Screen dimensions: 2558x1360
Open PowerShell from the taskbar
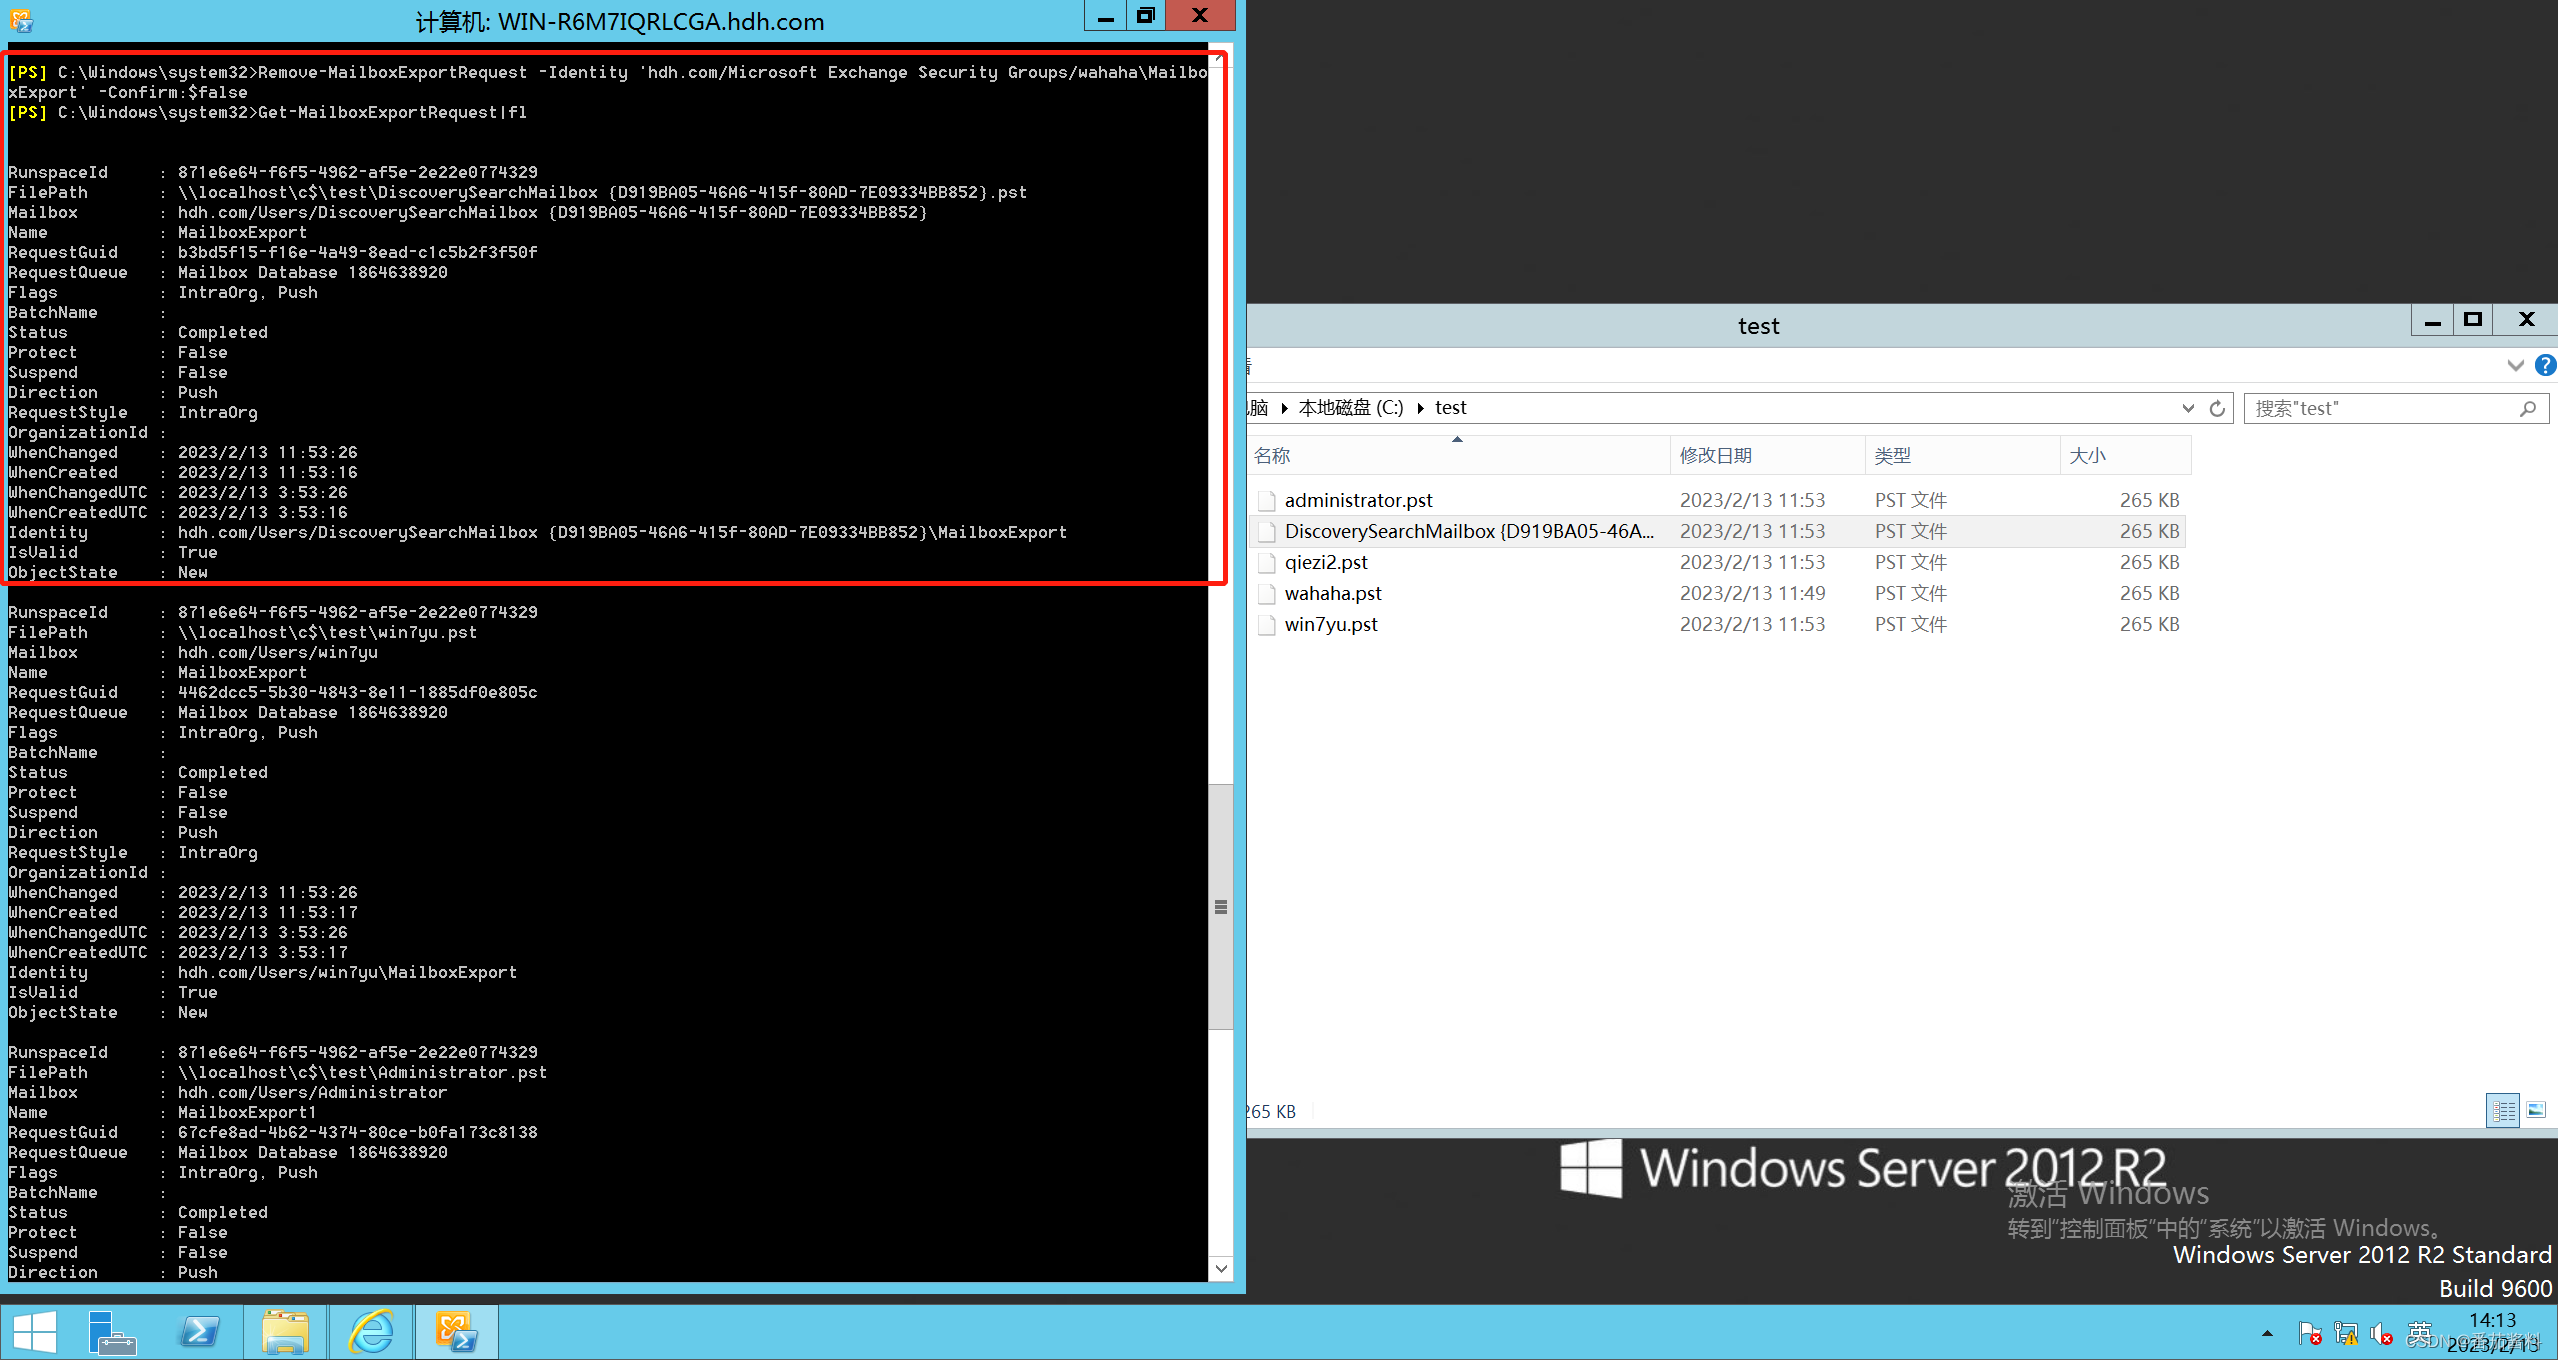(199, 1332)
